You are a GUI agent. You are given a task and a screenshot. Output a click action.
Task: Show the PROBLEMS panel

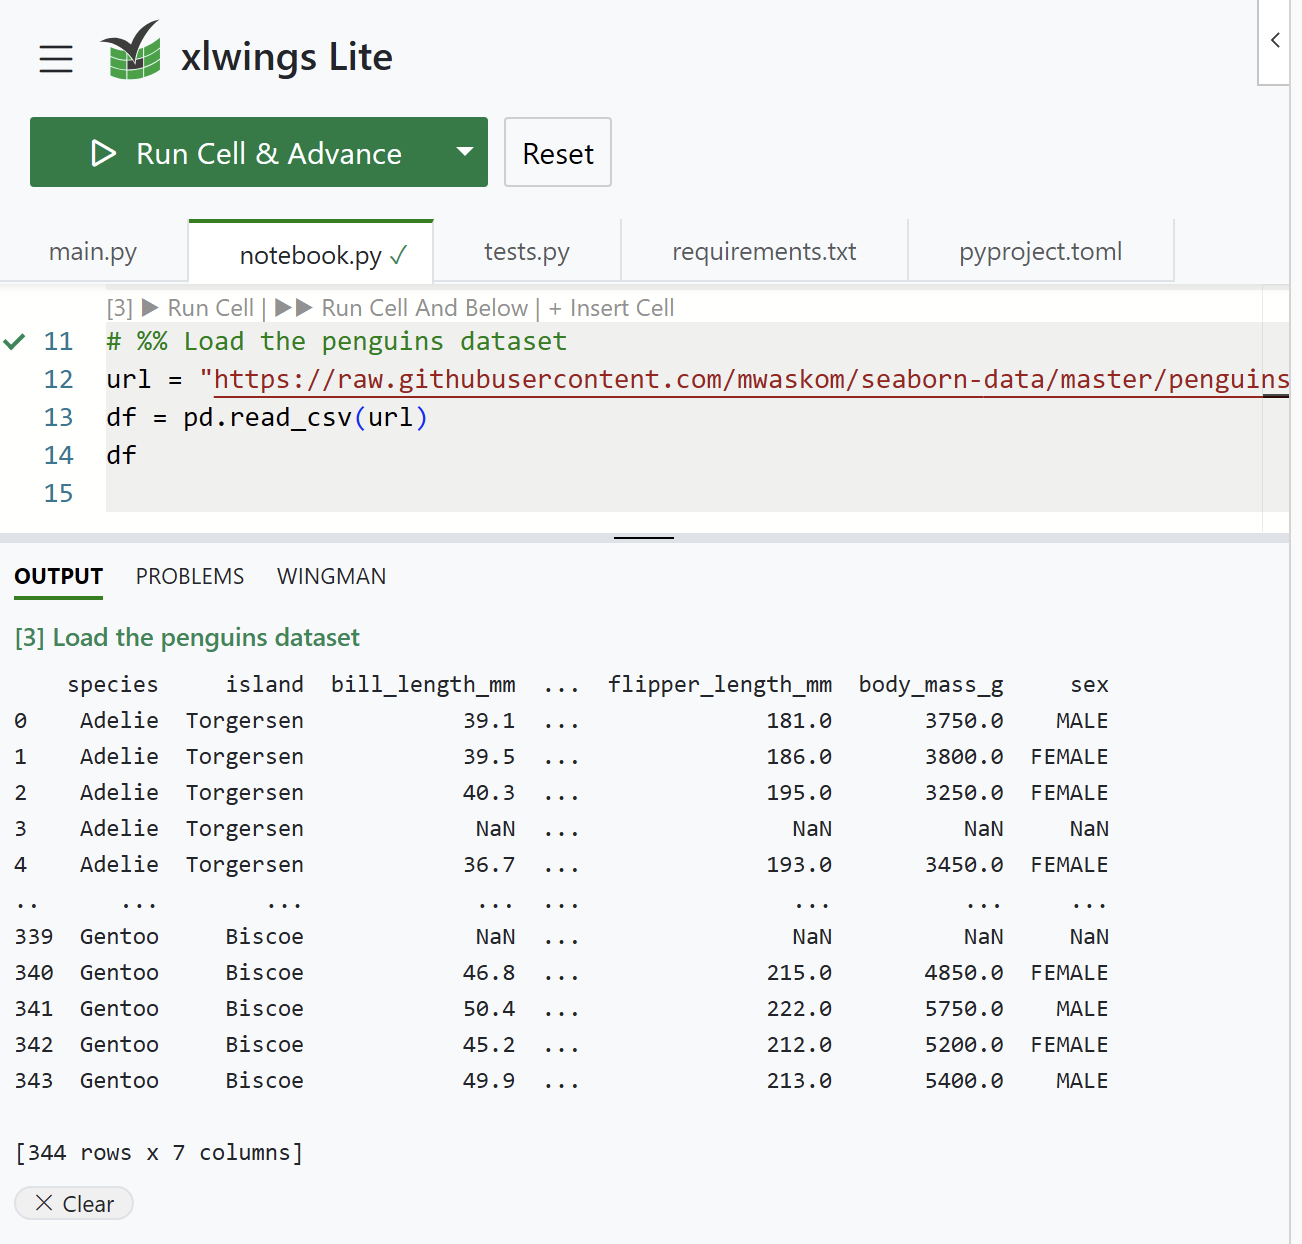point(190,577)
